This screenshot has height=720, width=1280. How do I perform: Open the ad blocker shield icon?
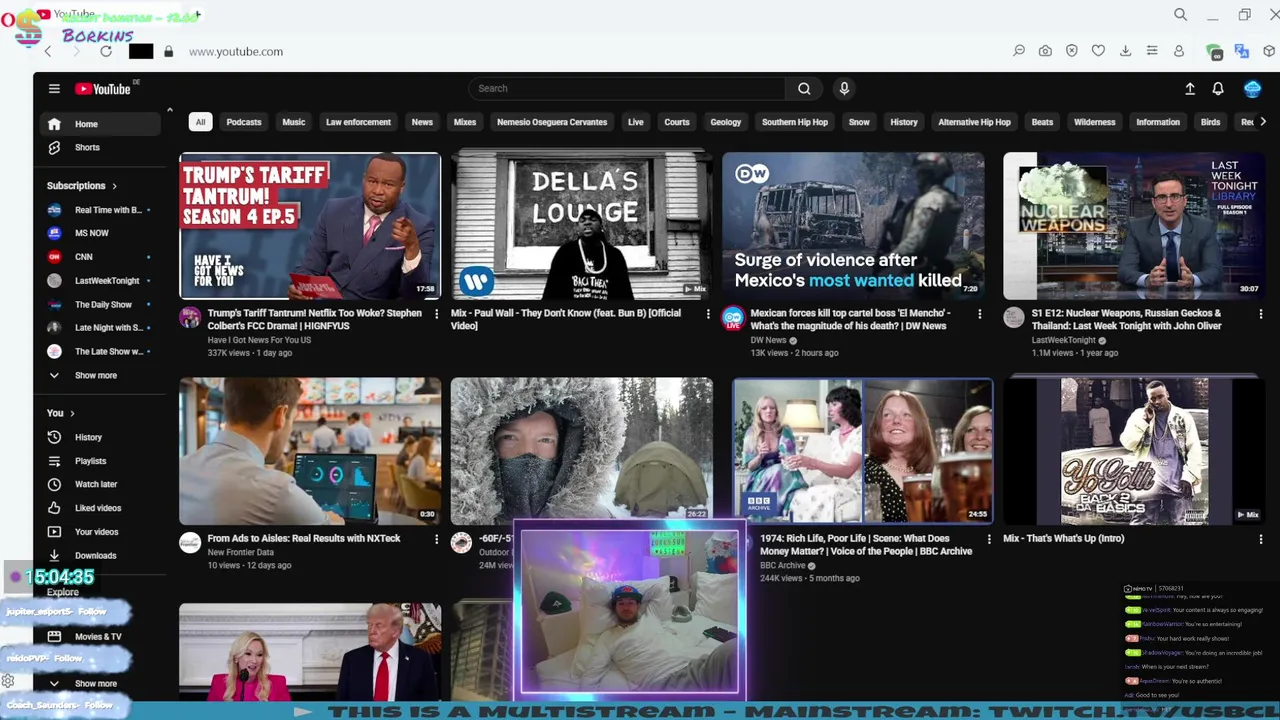tap(1072, 51)
